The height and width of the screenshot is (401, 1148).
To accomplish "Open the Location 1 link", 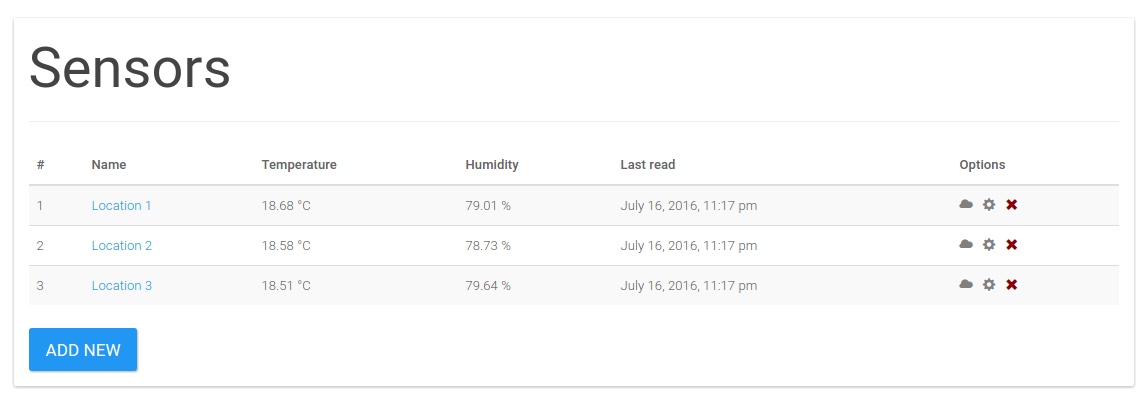I will (x=121, y=205).
